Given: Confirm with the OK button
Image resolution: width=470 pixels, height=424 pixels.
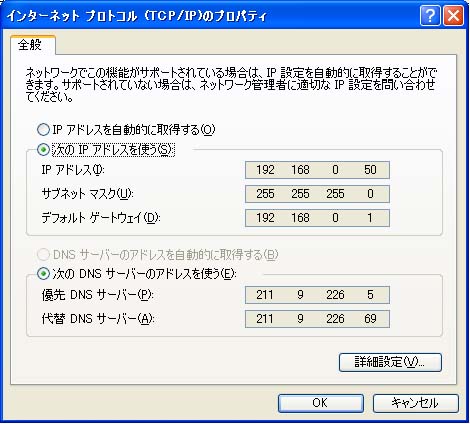Looking at the screenshot, I should [321, 403].
